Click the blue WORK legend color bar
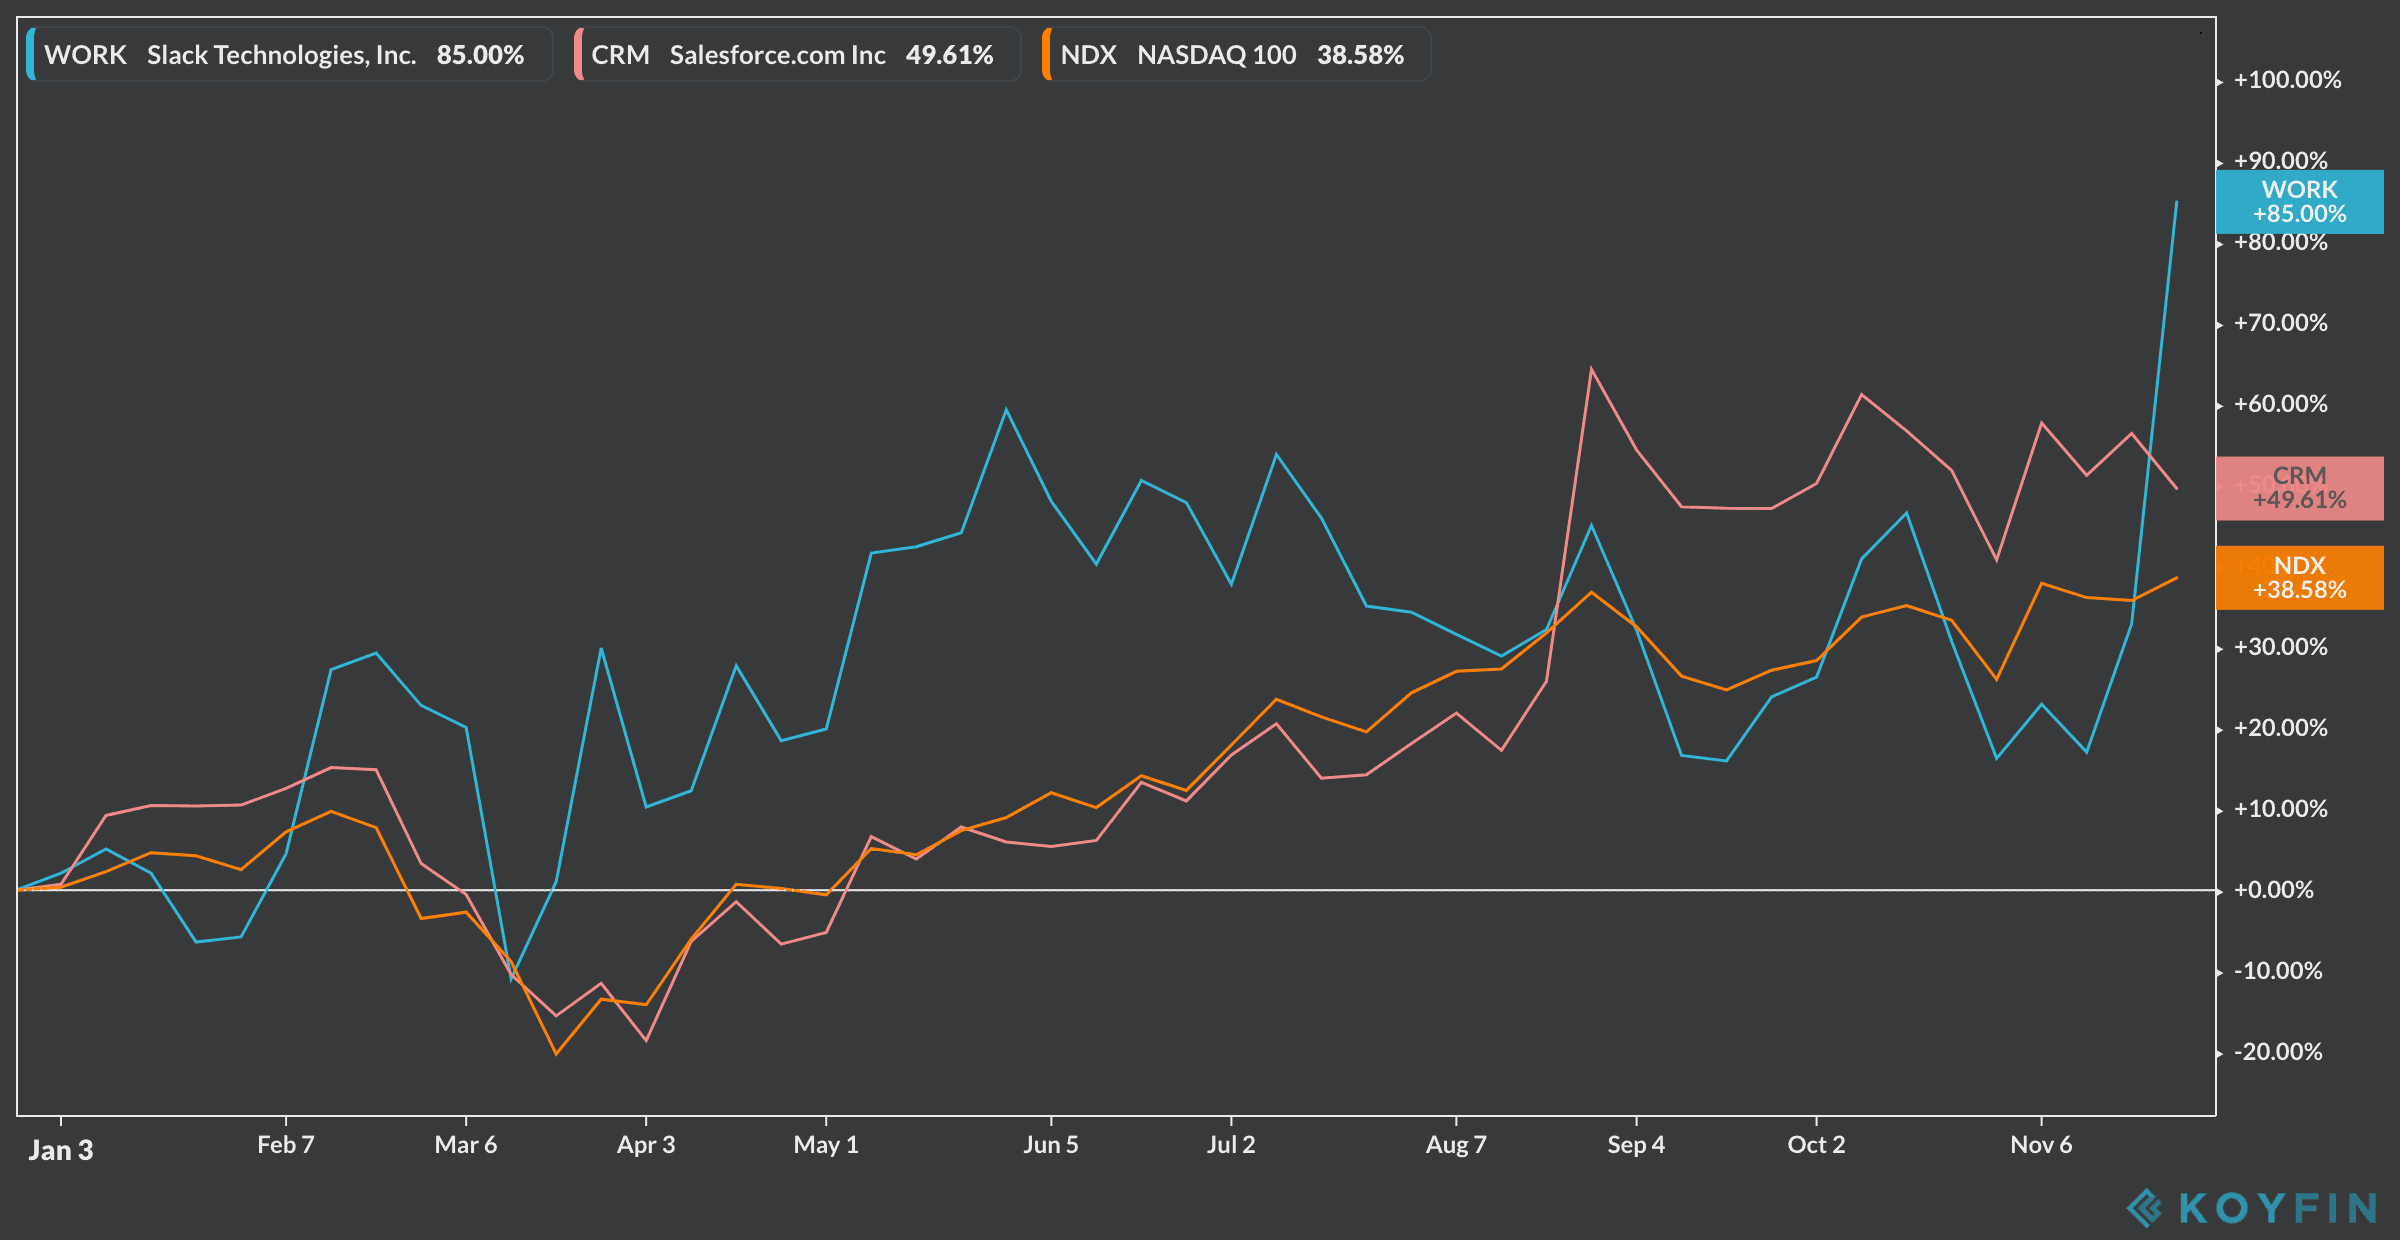The image size is (2400, 1240). click(x=31, y=55)
